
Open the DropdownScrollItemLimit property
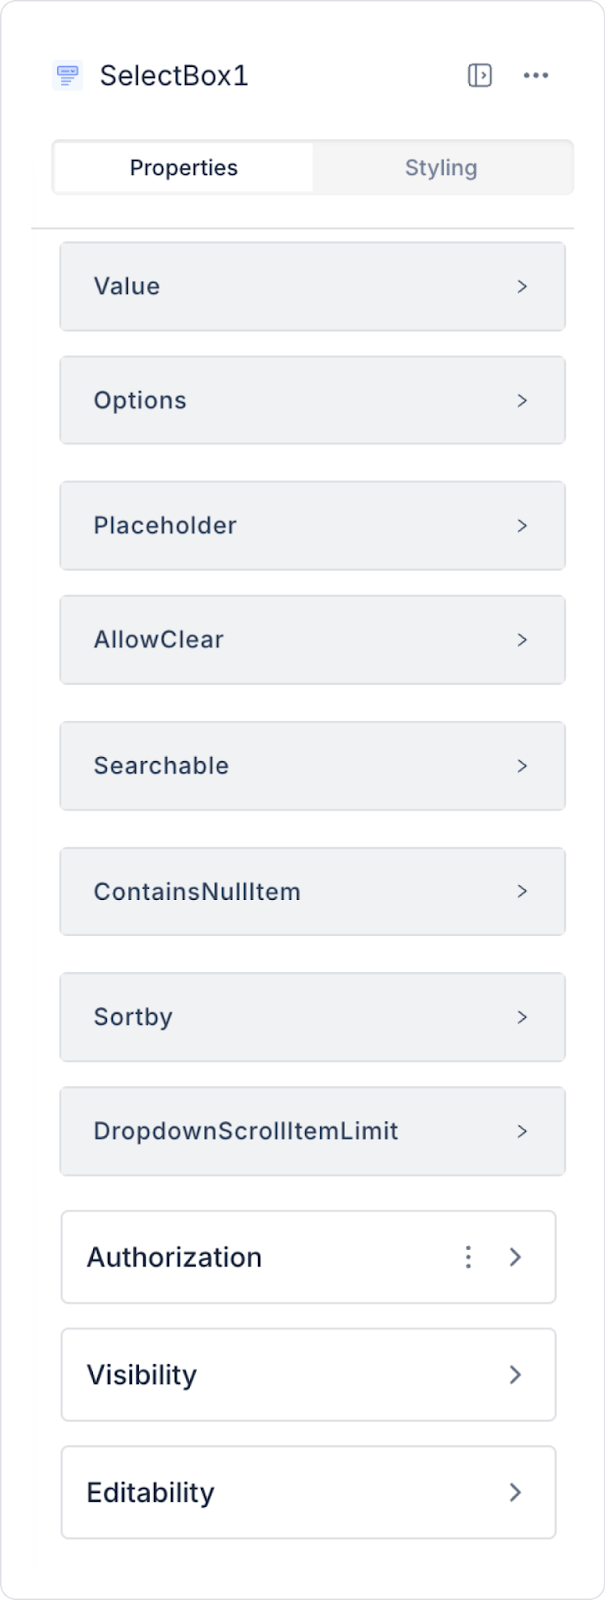(312, 1131)
